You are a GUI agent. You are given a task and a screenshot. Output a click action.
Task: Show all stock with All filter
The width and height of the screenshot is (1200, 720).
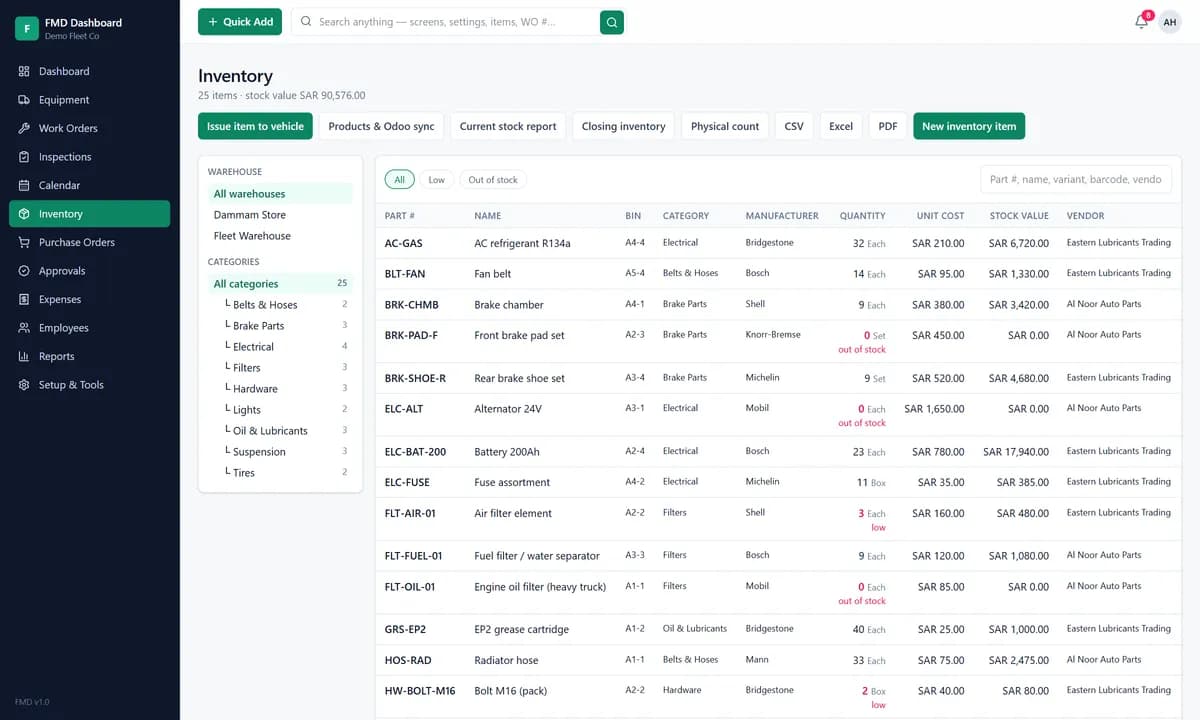click(x=399, y=180)
